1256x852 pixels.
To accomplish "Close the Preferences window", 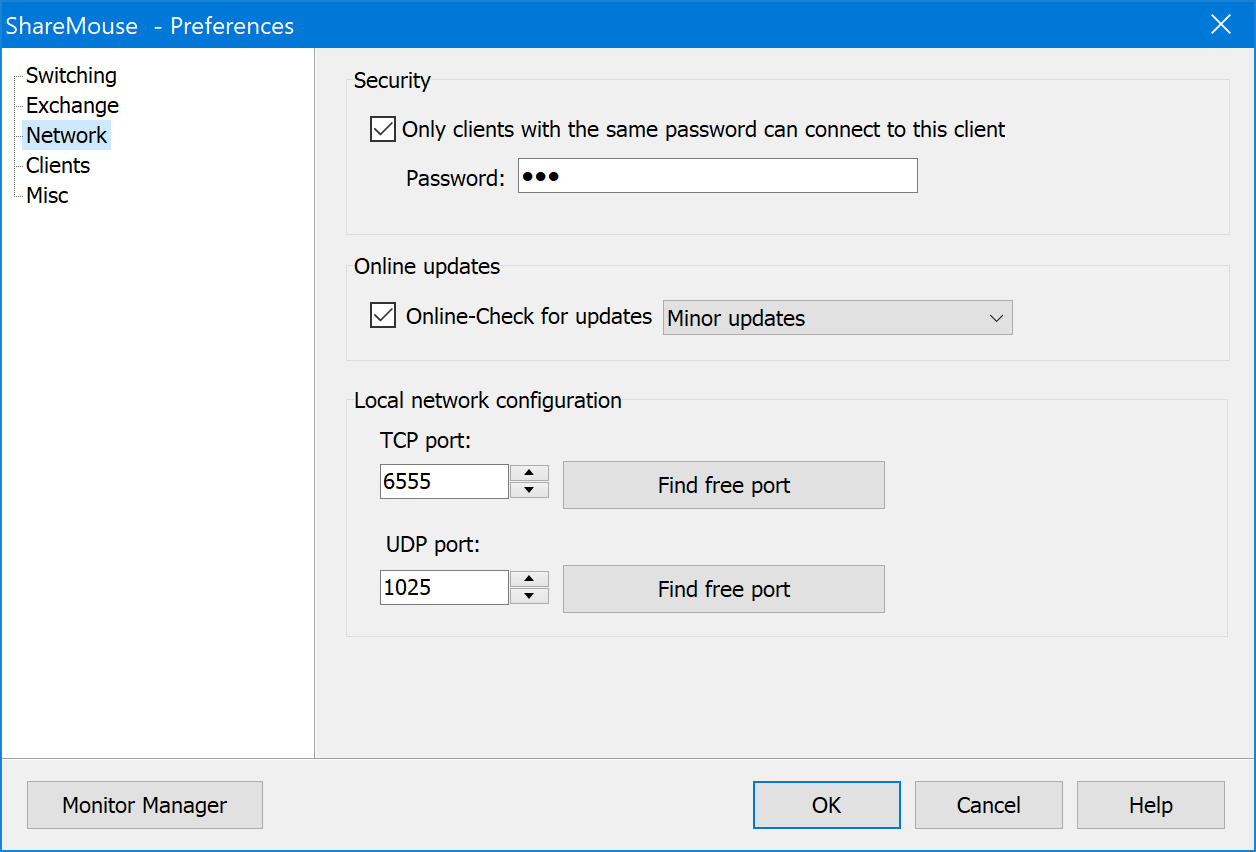I will click(x=1221, y=24).
